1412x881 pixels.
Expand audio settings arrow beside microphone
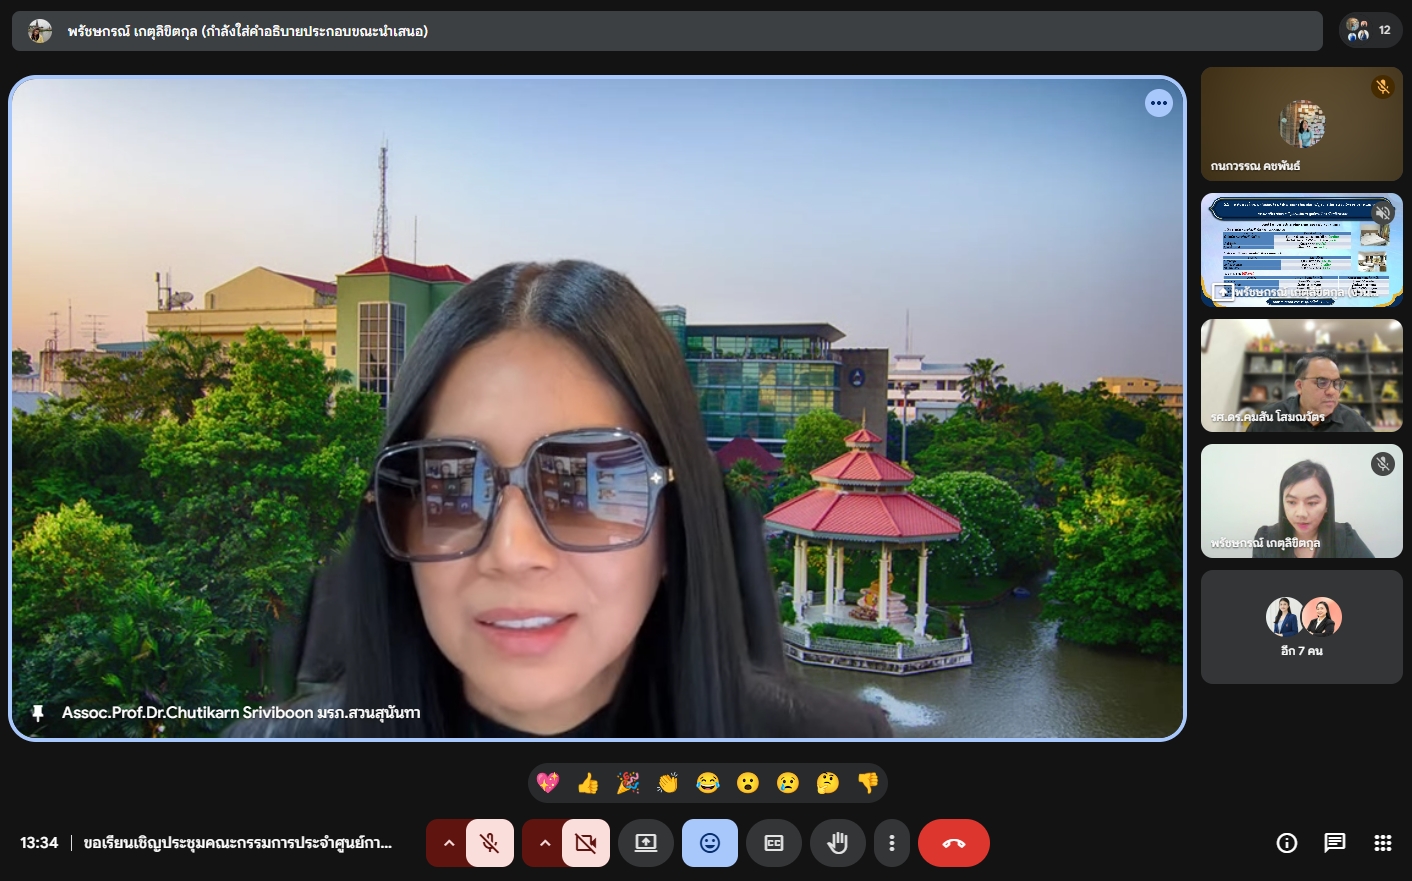448,843
